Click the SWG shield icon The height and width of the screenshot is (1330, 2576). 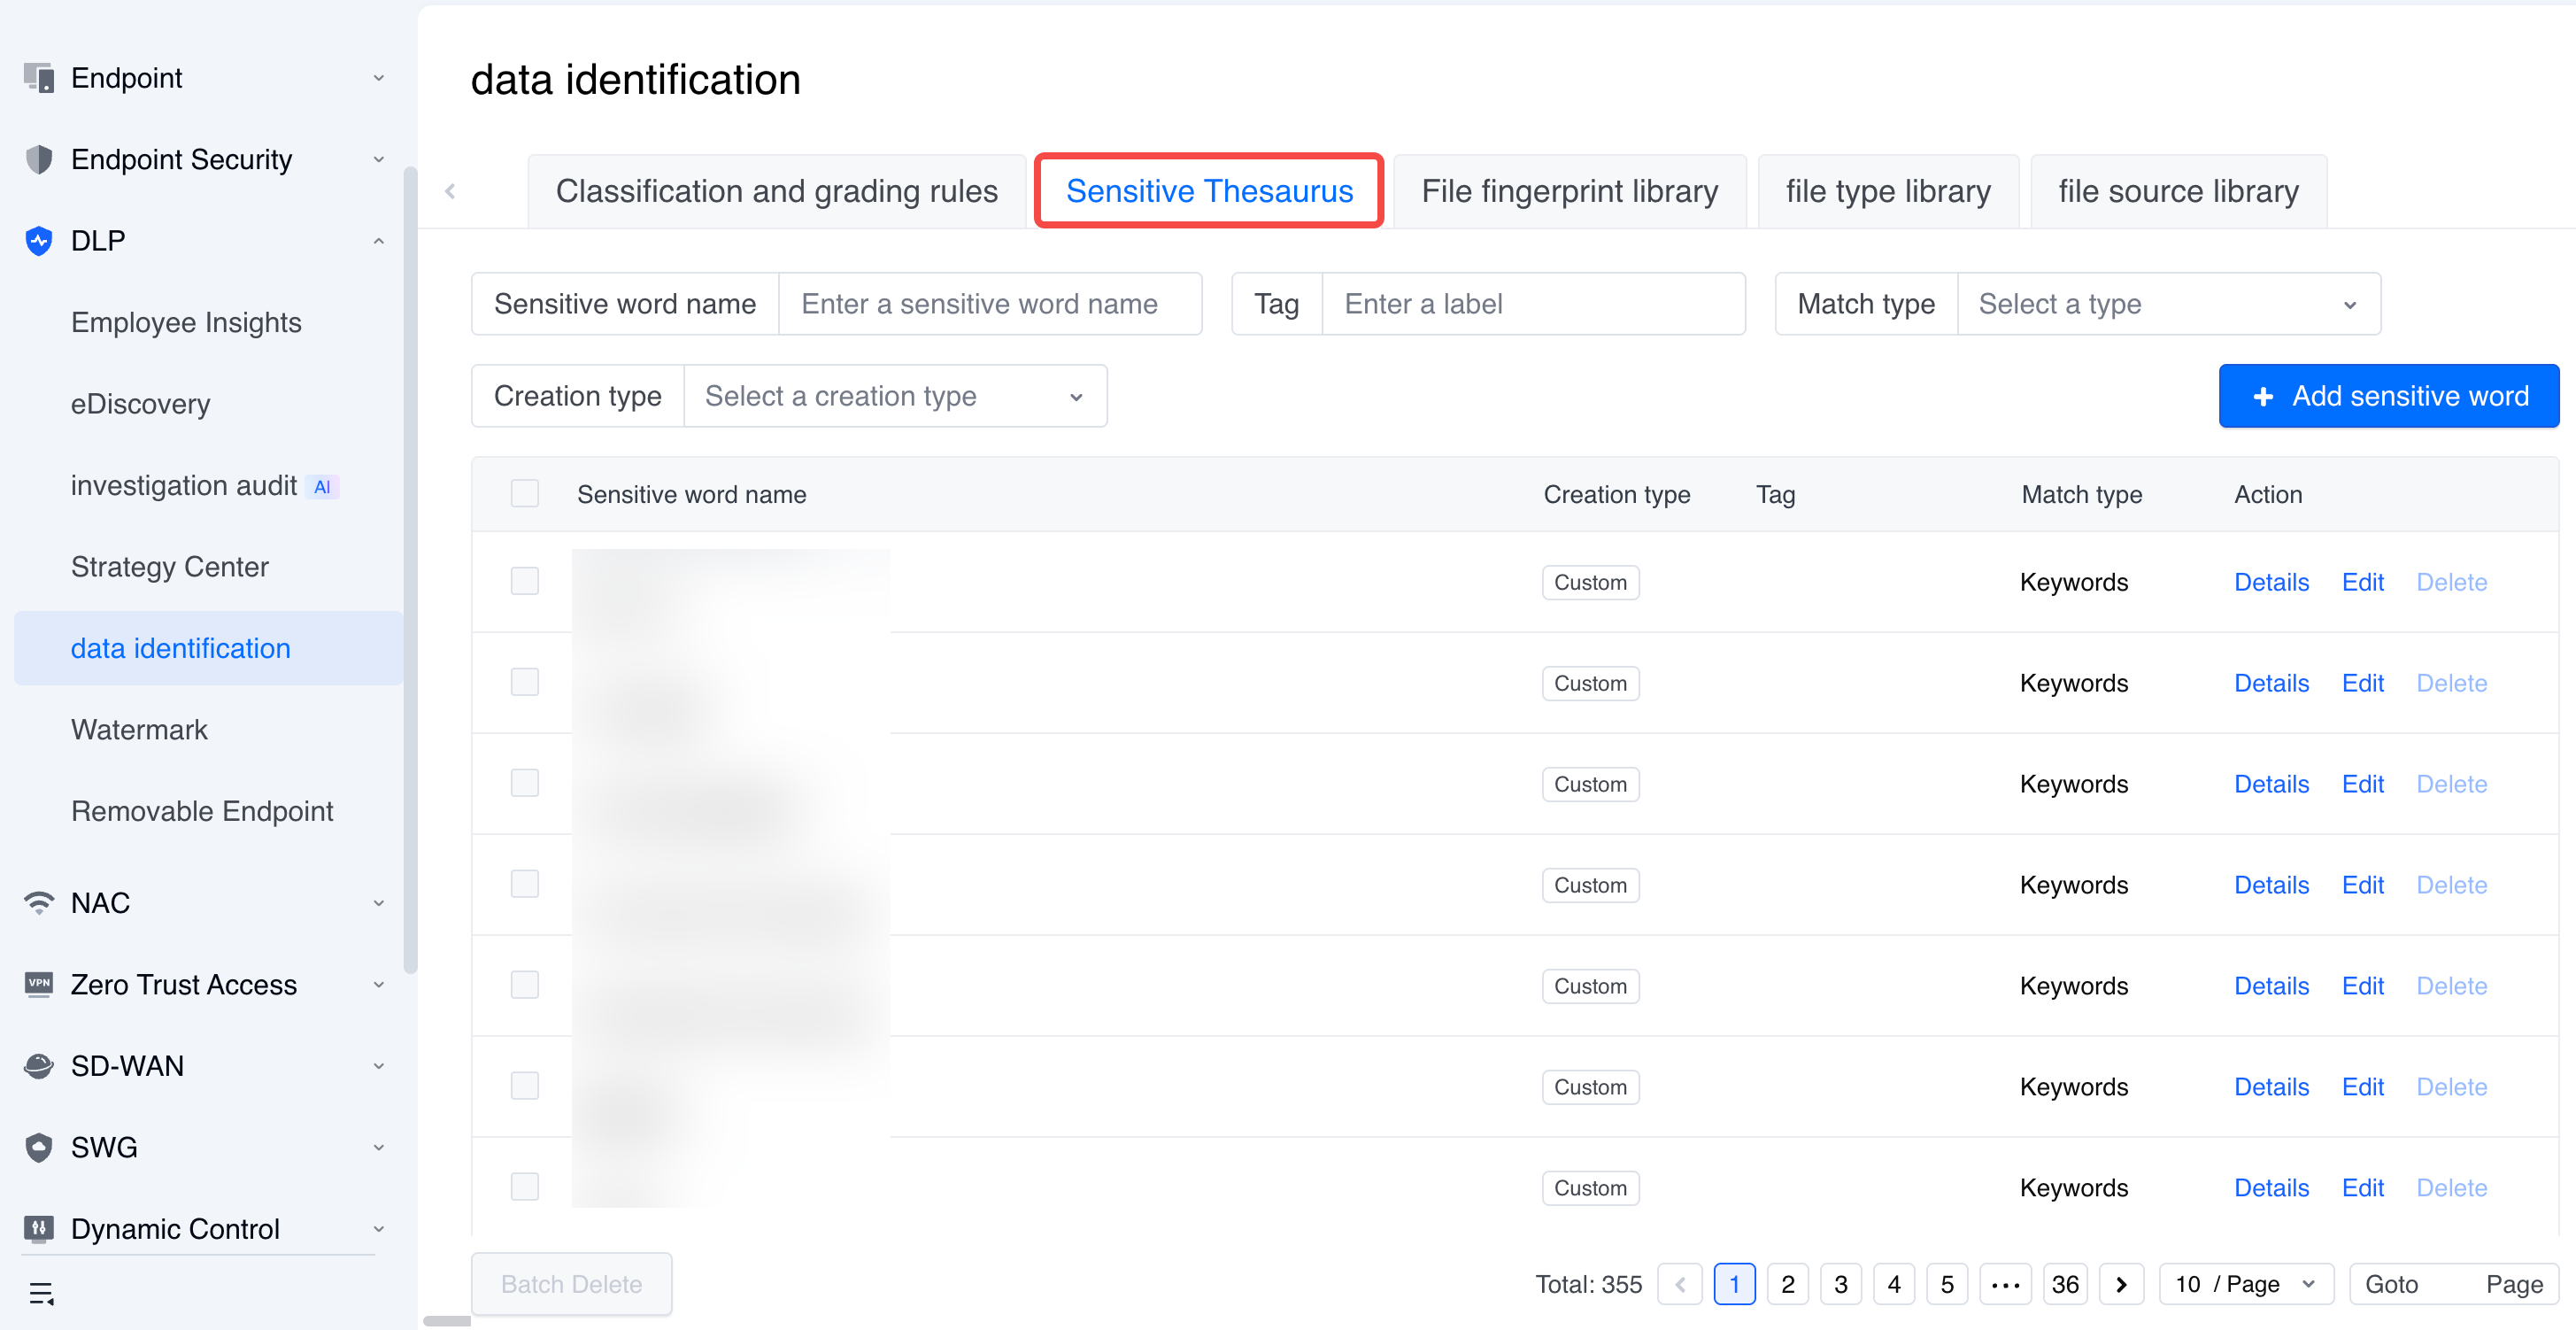point(38,1147)
